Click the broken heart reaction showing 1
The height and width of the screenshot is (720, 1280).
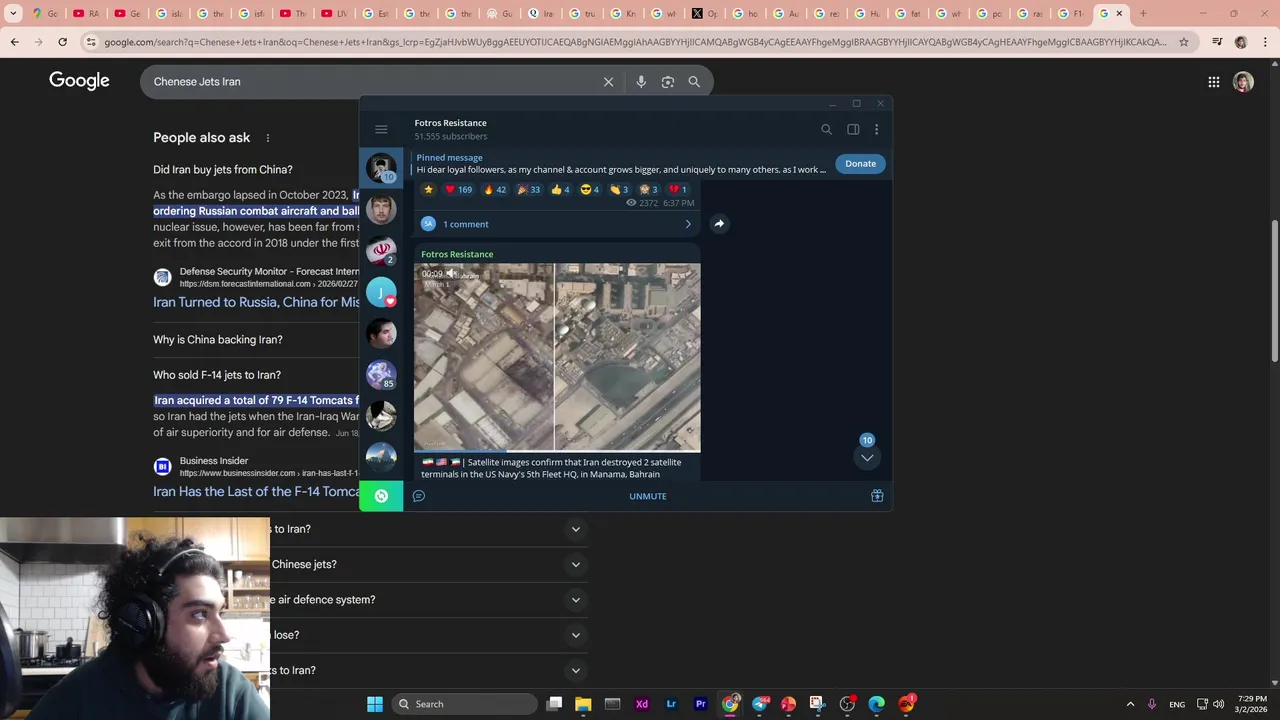click(678, 189)
